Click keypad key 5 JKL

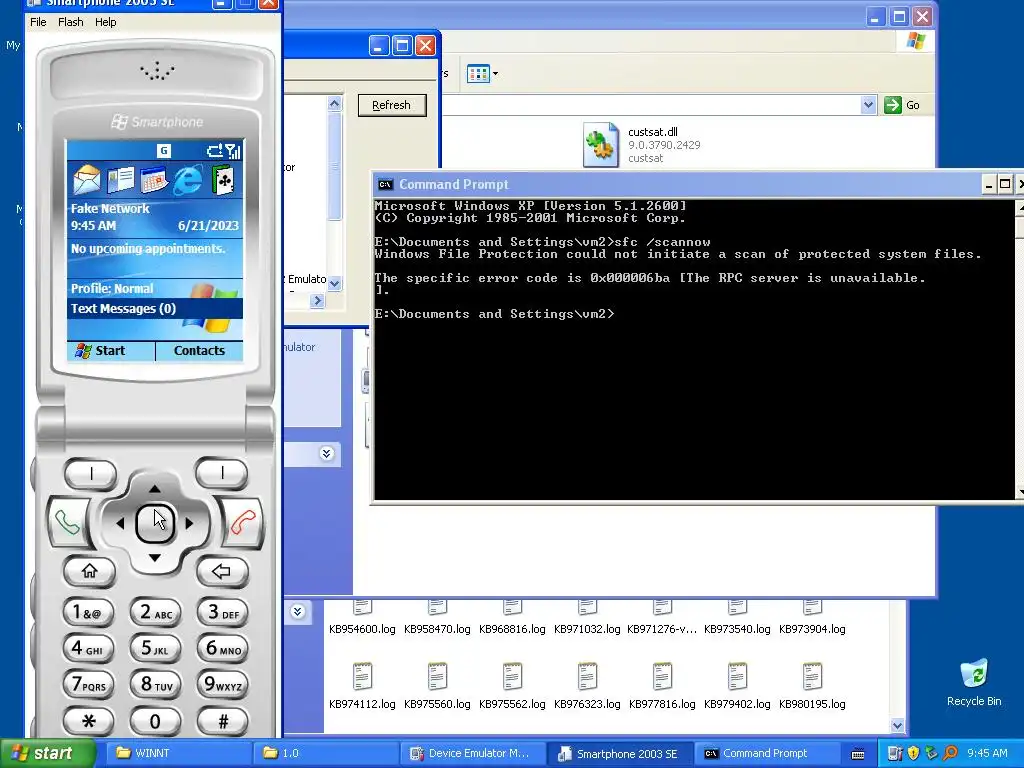pos(155,648)
